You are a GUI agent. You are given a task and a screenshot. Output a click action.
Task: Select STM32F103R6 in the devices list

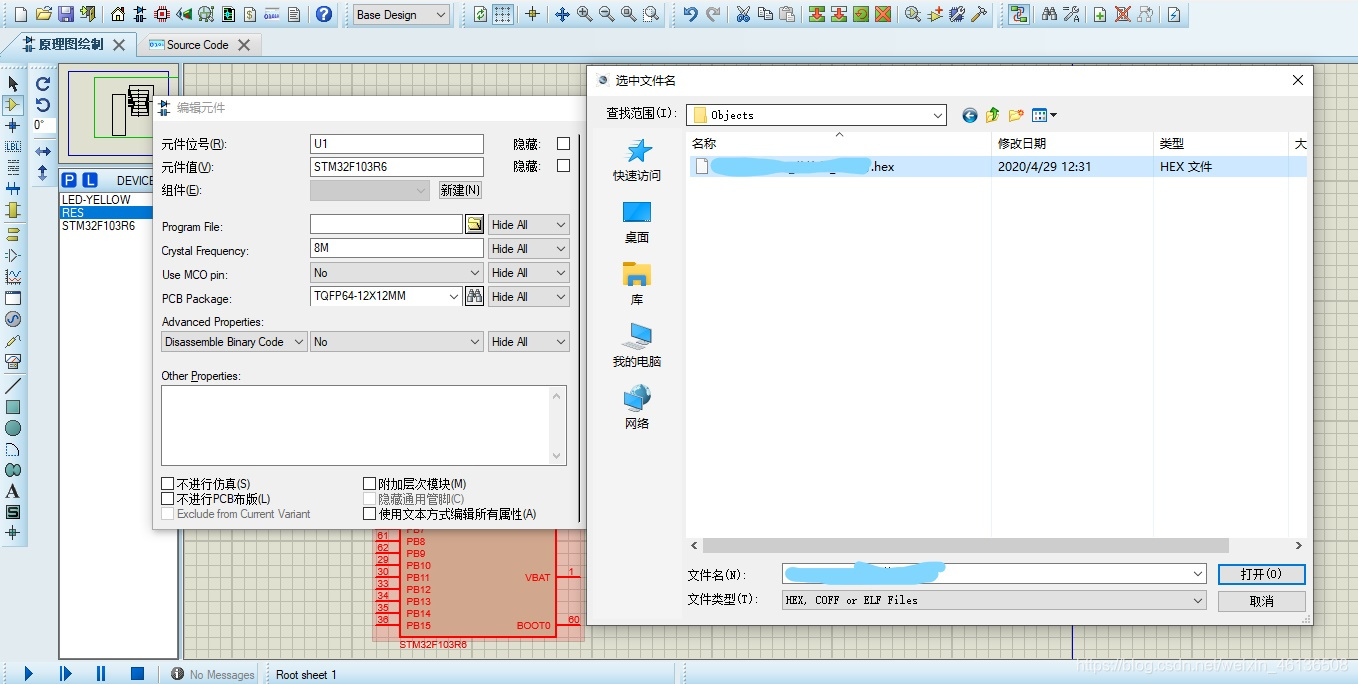click(98, 226)
